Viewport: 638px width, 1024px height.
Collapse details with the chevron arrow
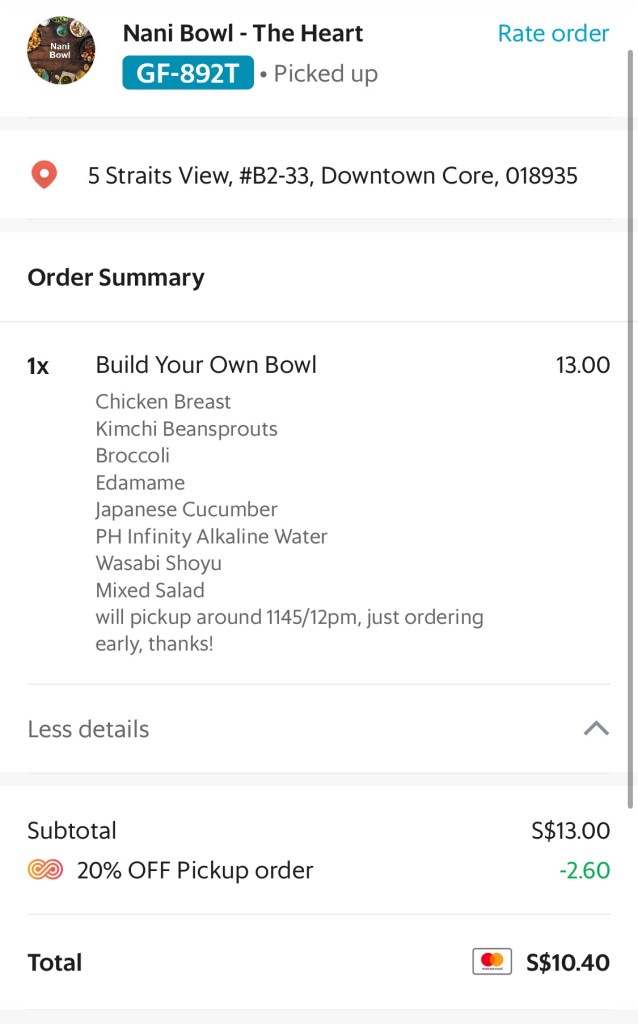click(x=596, y=729)
